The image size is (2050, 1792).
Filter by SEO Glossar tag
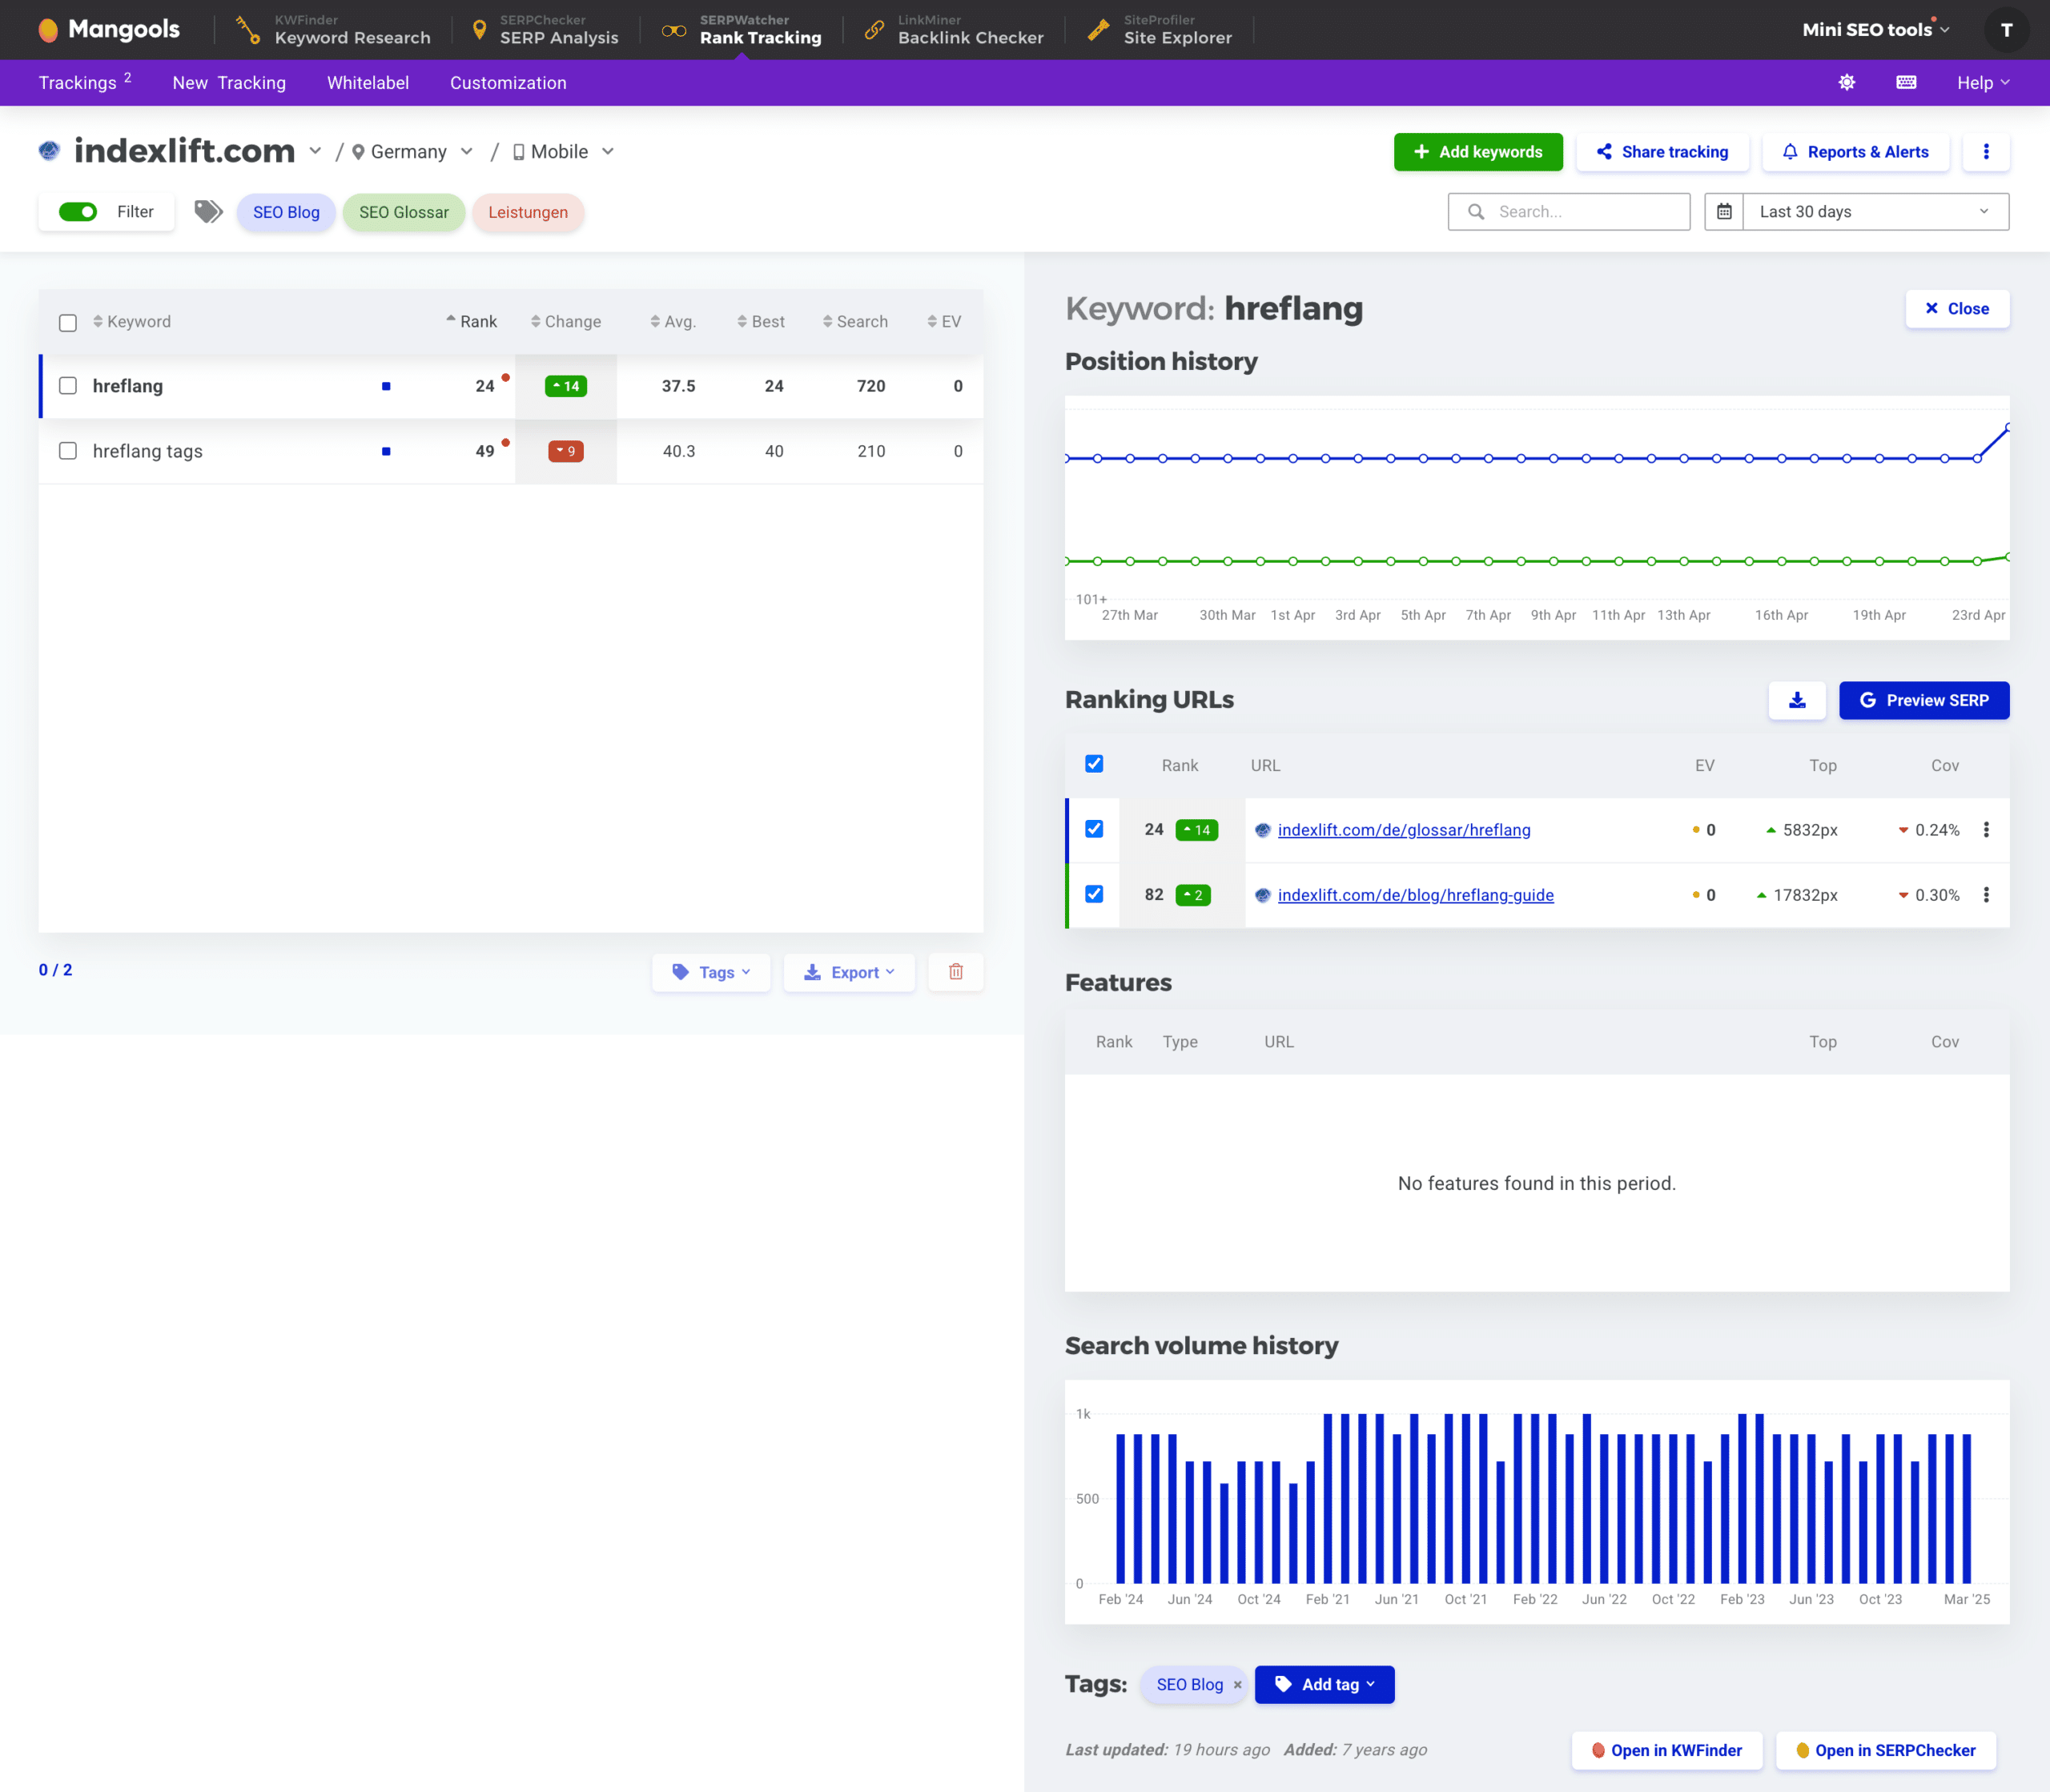404,212
